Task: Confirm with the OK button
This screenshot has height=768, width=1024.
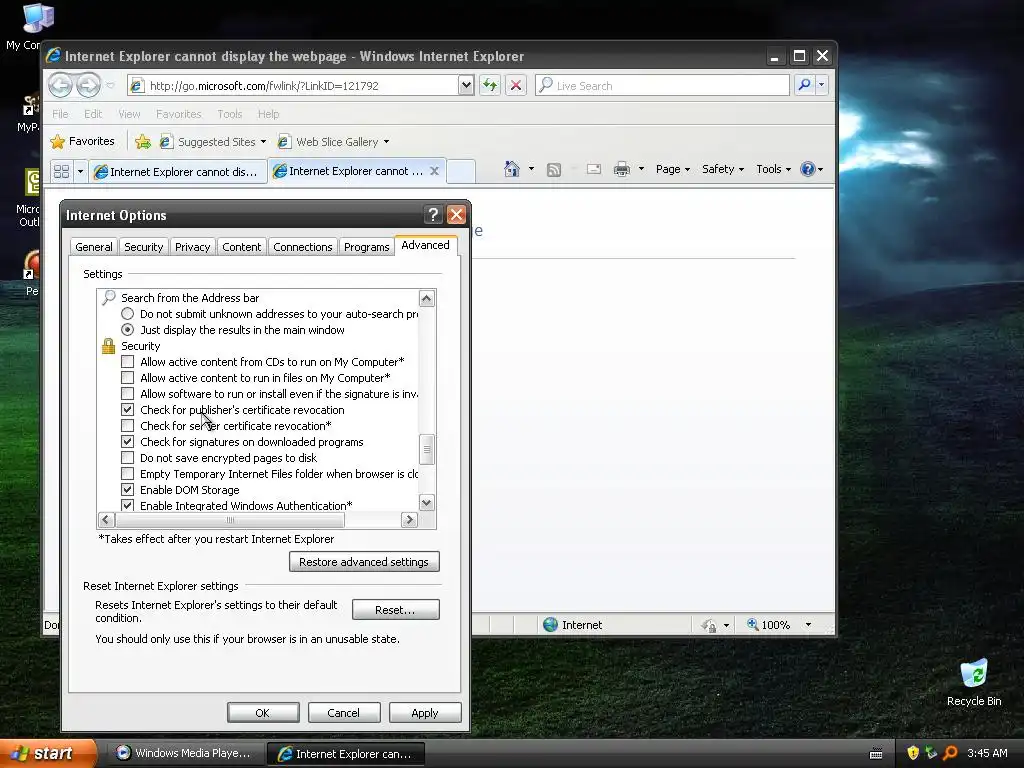Action: 263,712
